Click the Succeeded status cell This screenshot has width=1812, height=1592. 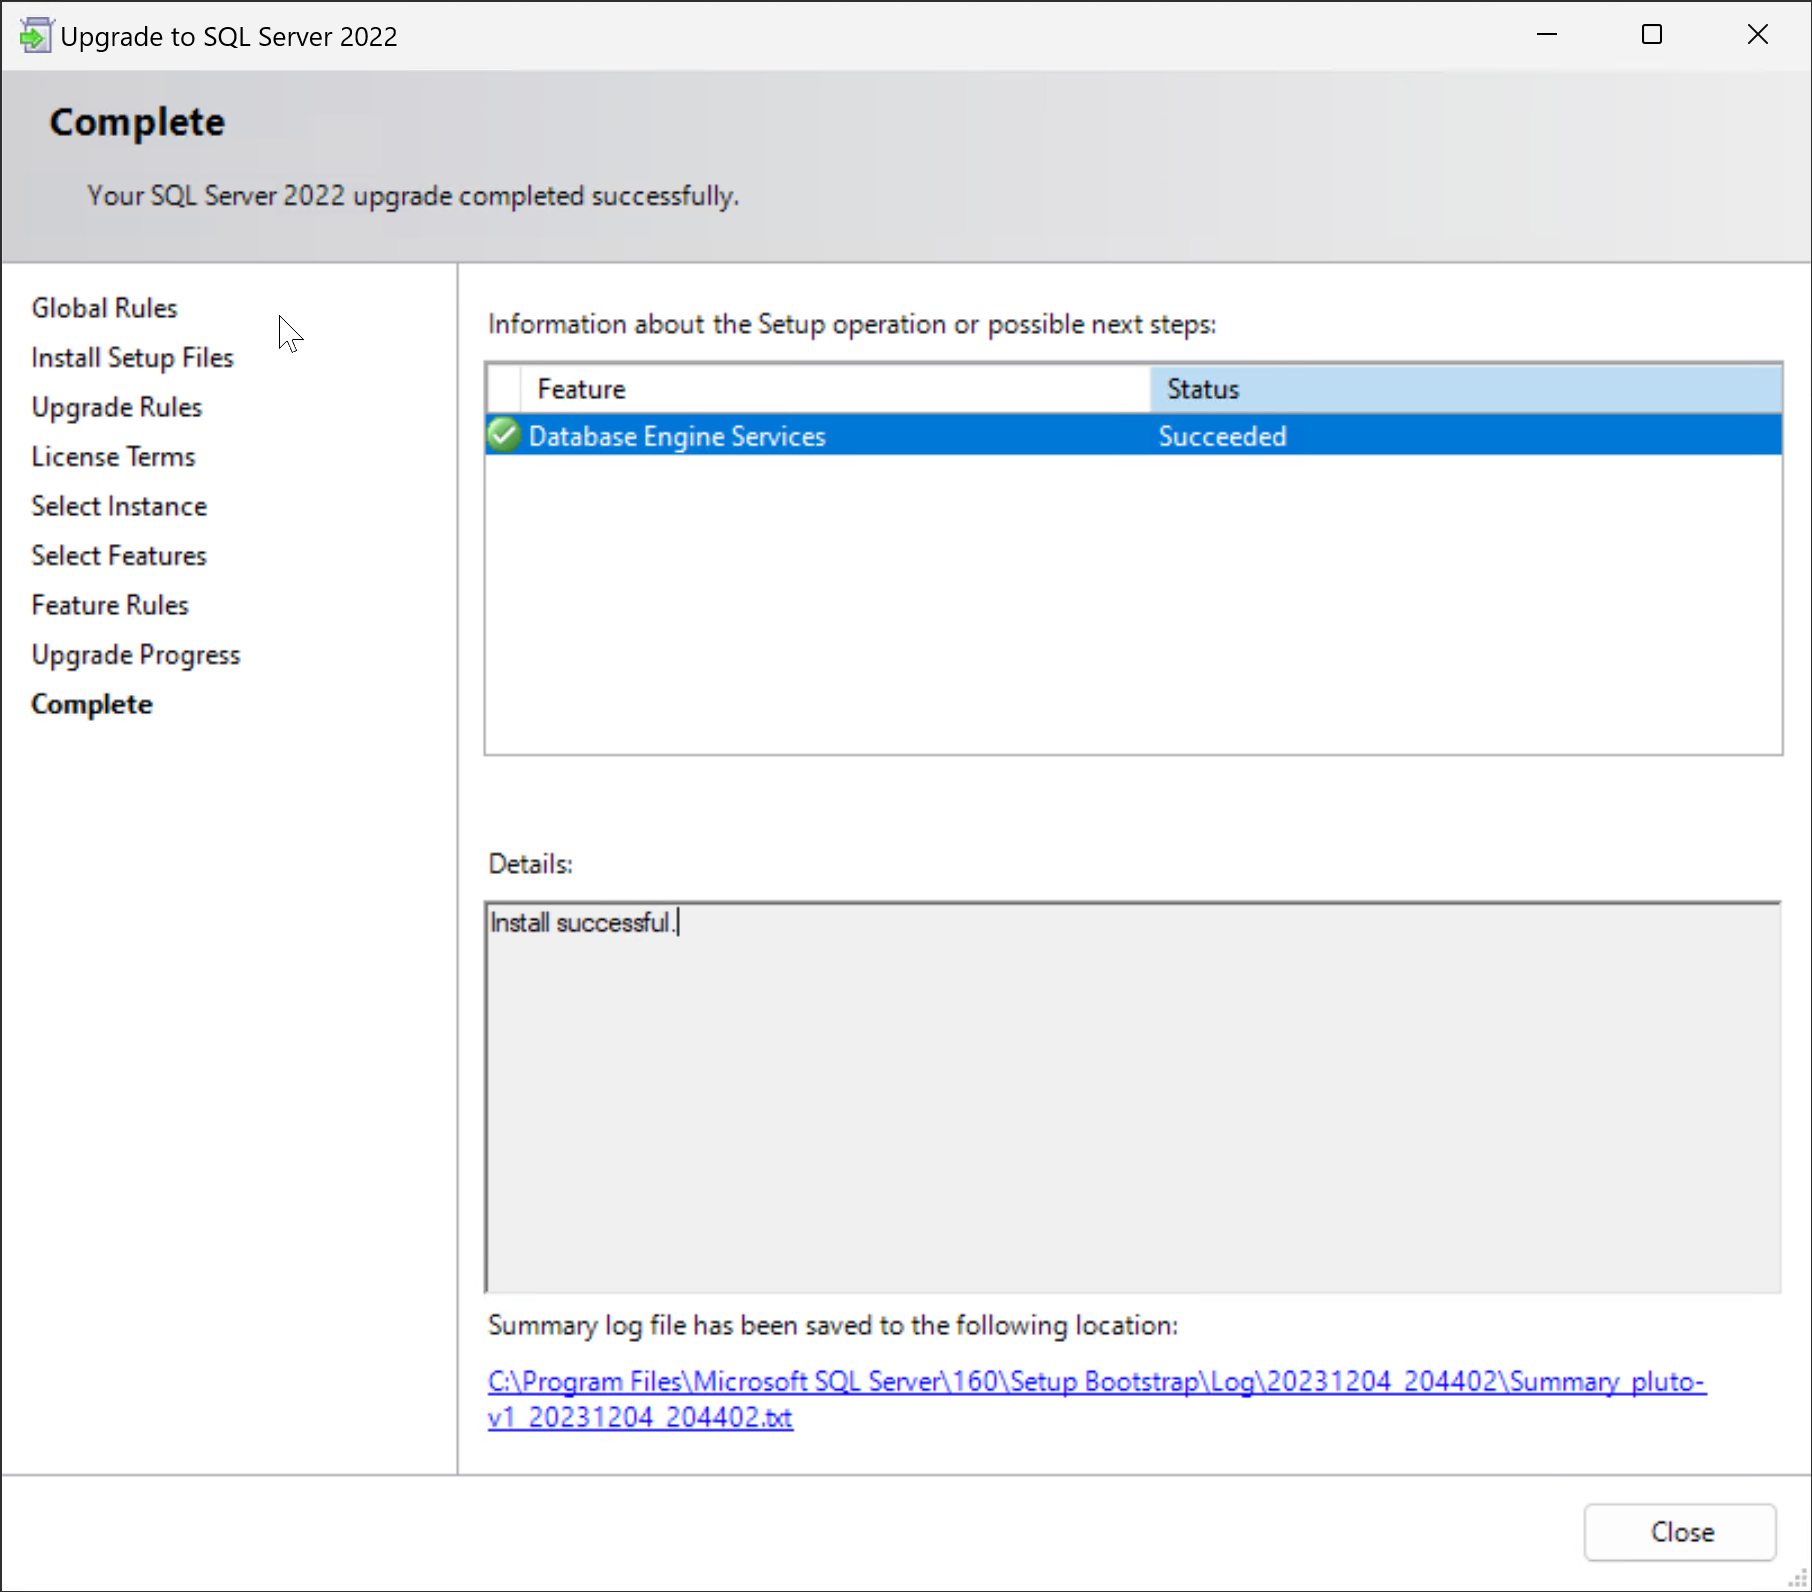(x=1222, y=437)
